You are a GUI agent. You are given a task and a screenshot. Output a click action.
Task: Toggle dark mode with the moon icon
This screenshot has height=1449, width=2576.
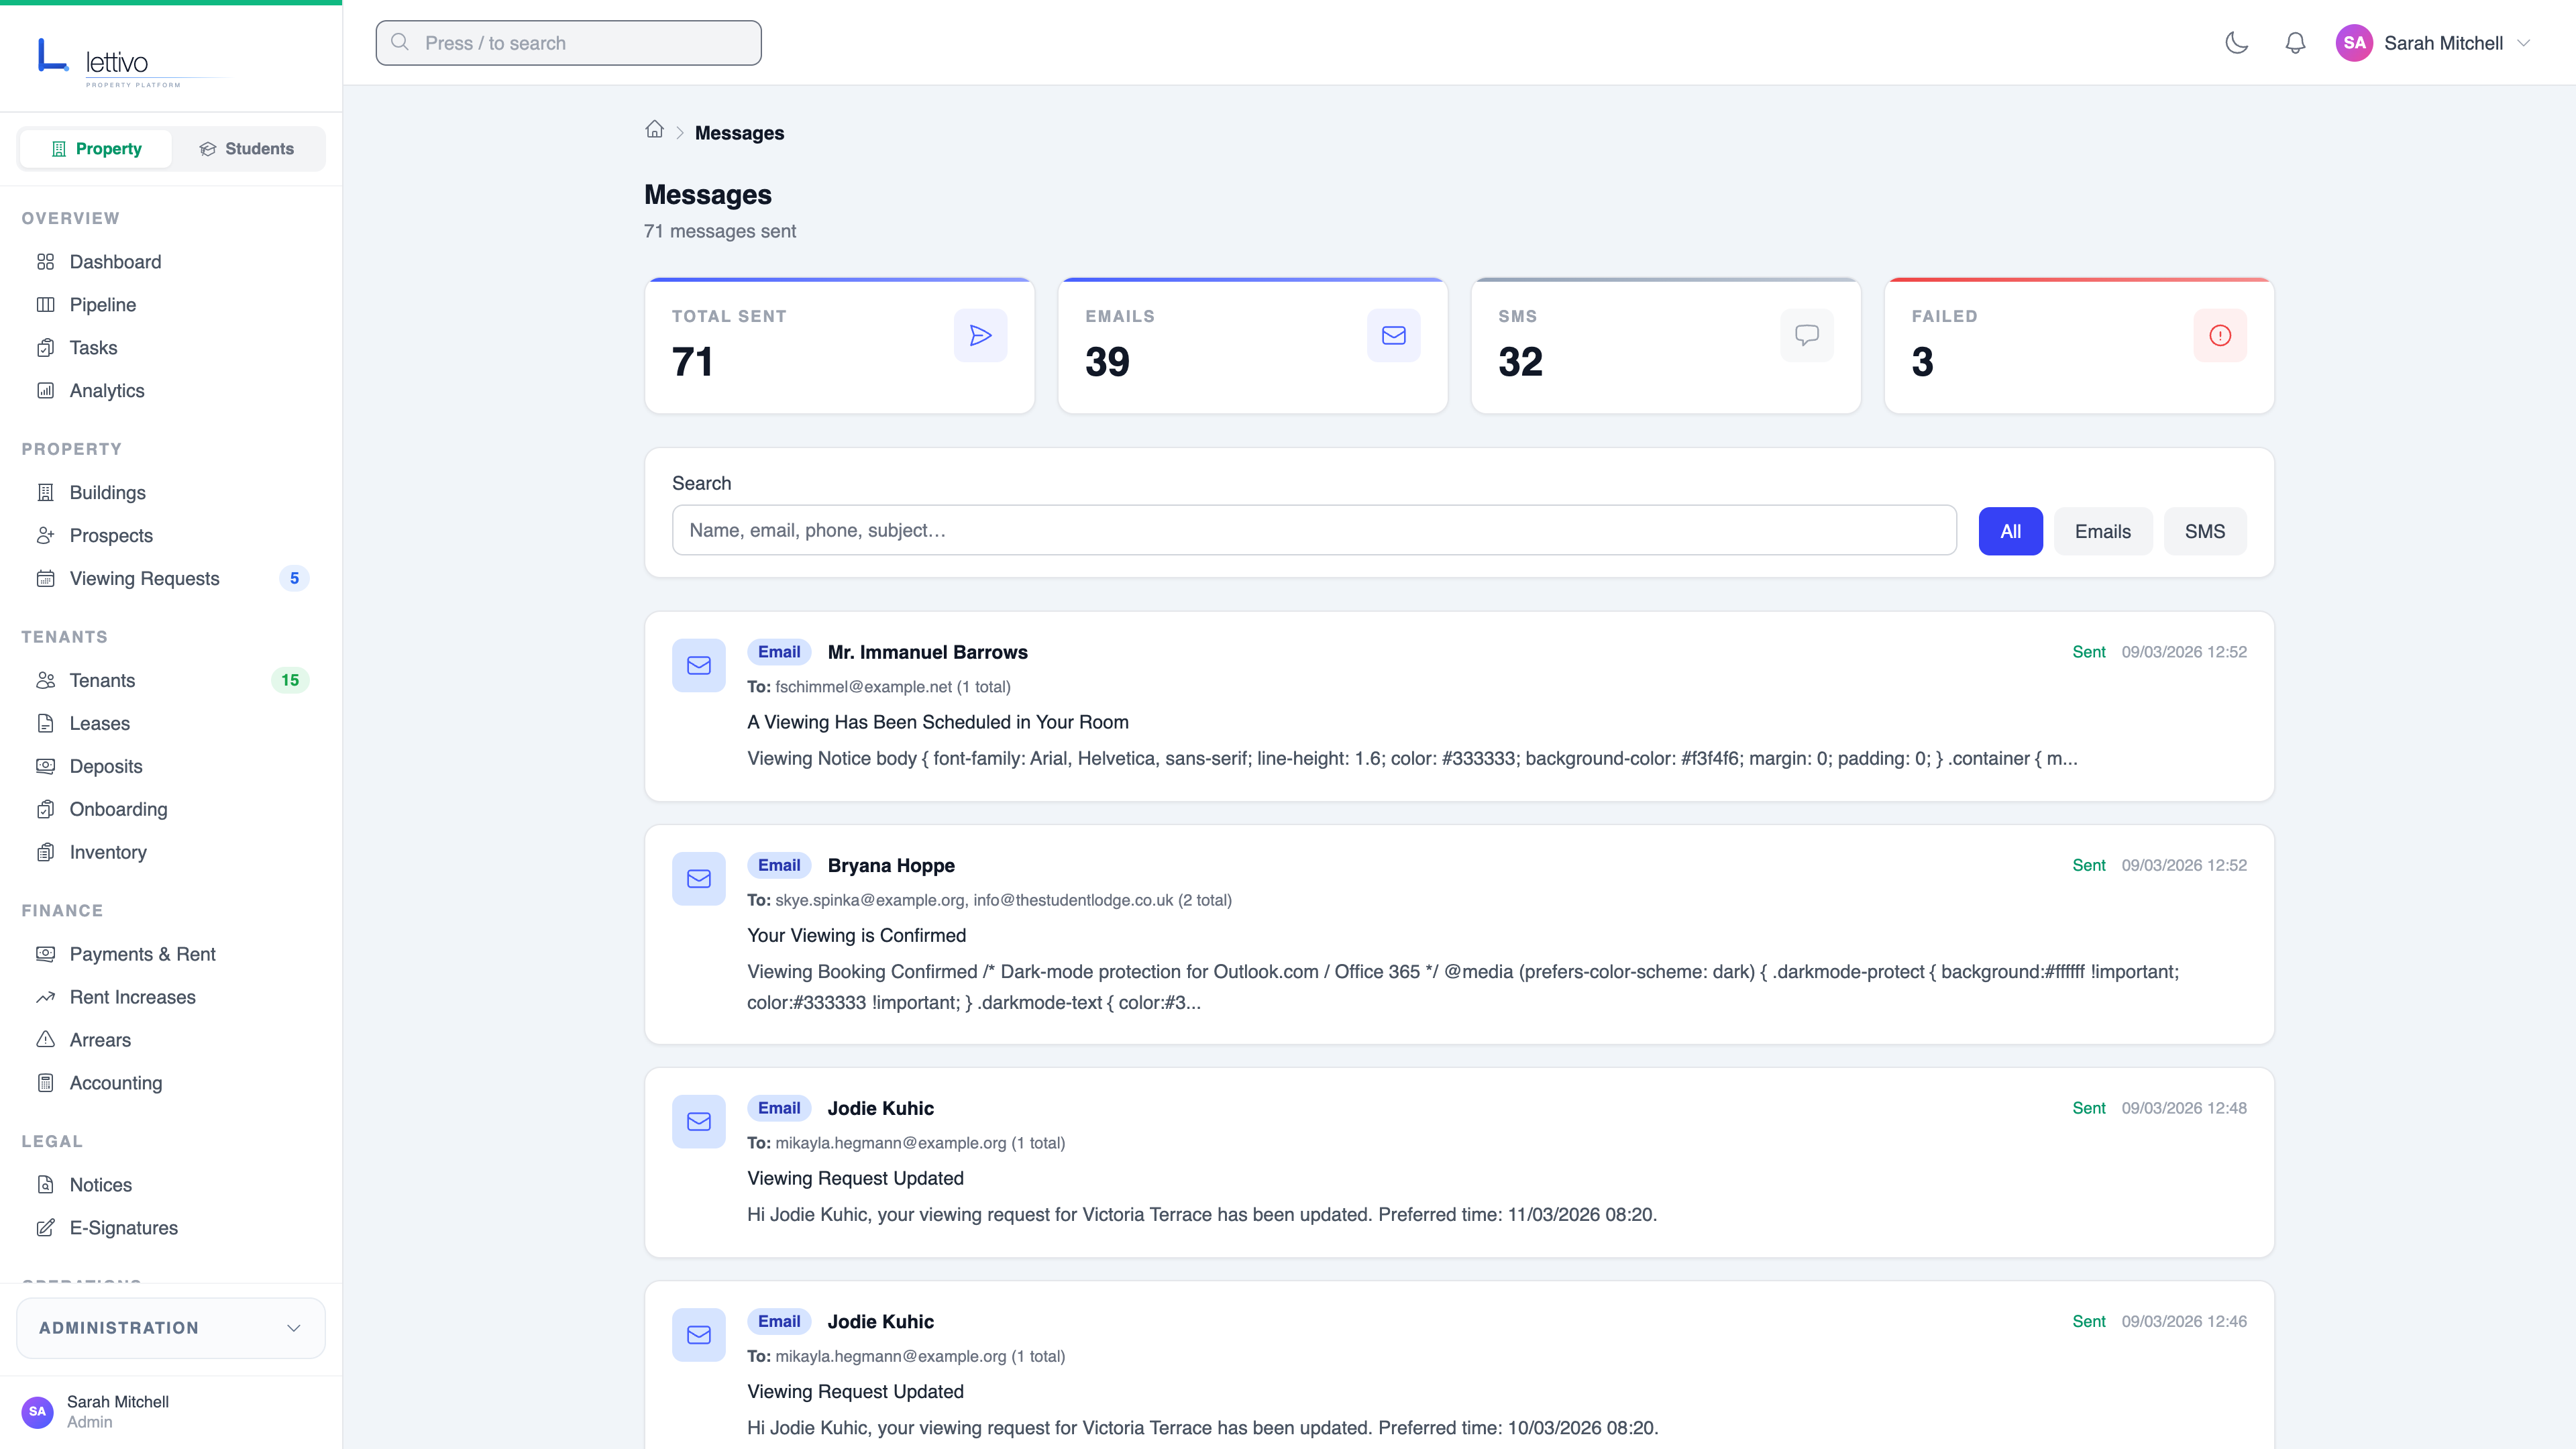coord(2237,43)
